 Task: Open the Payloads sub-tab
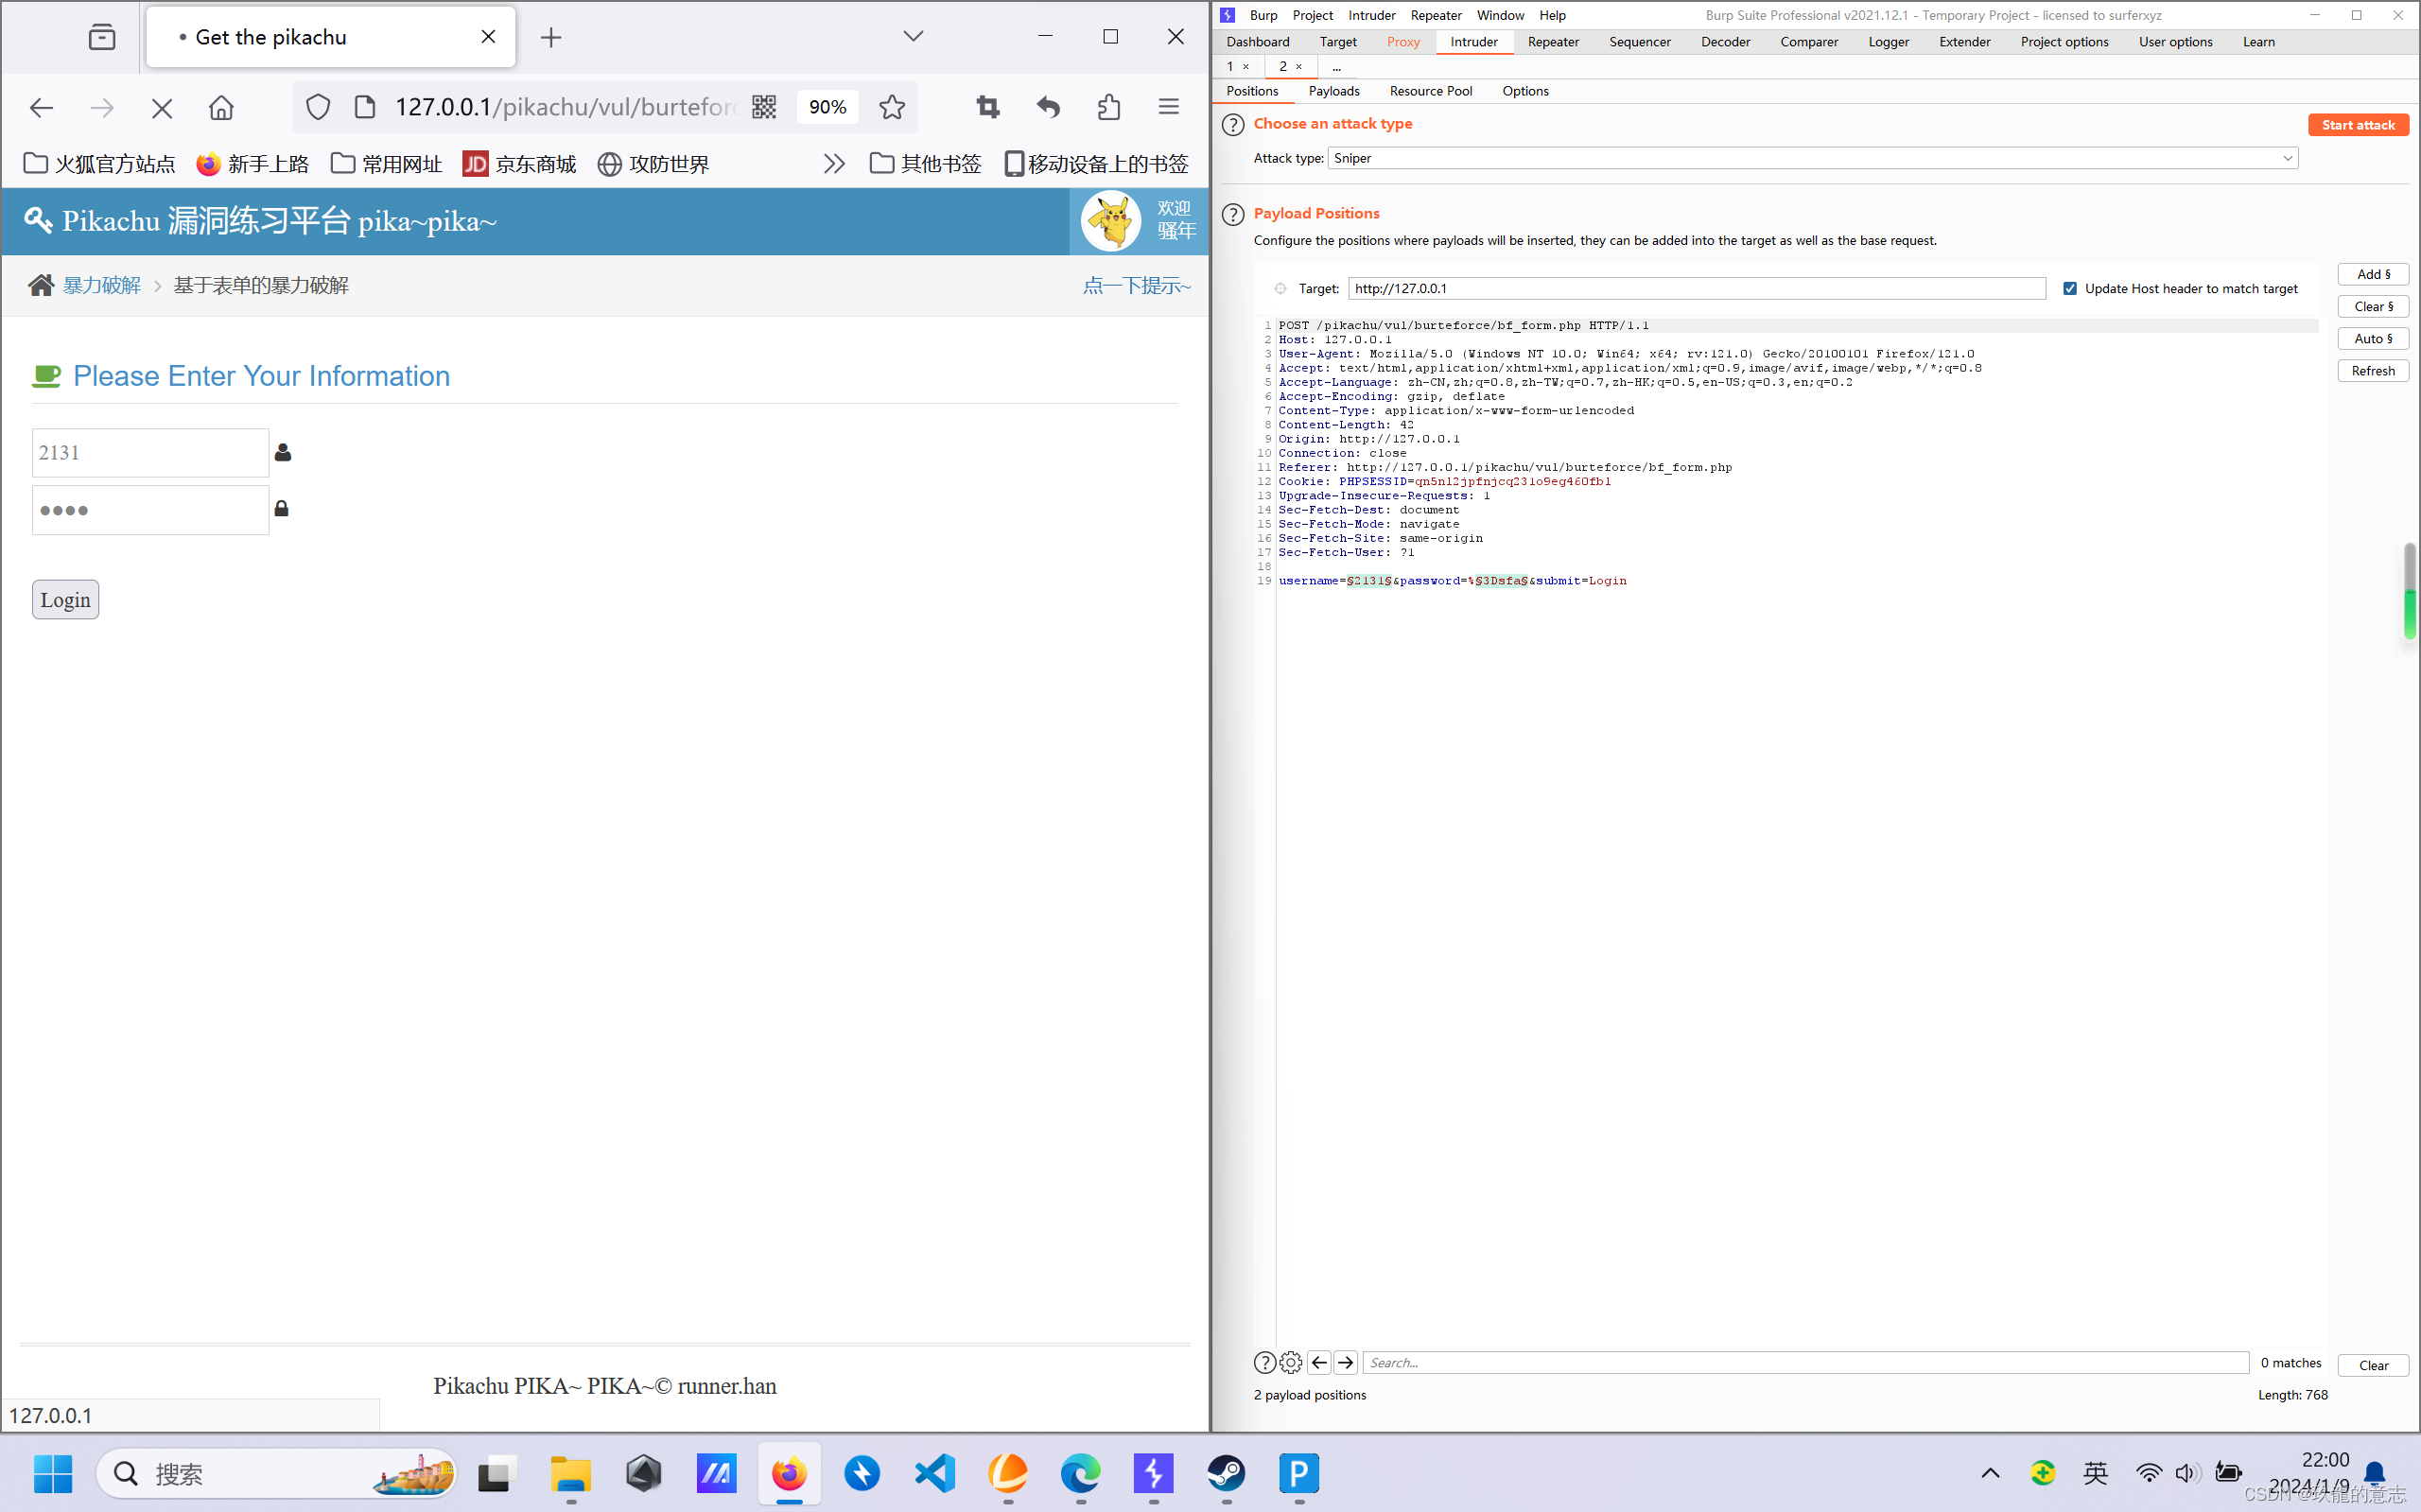click(1334, 91)
